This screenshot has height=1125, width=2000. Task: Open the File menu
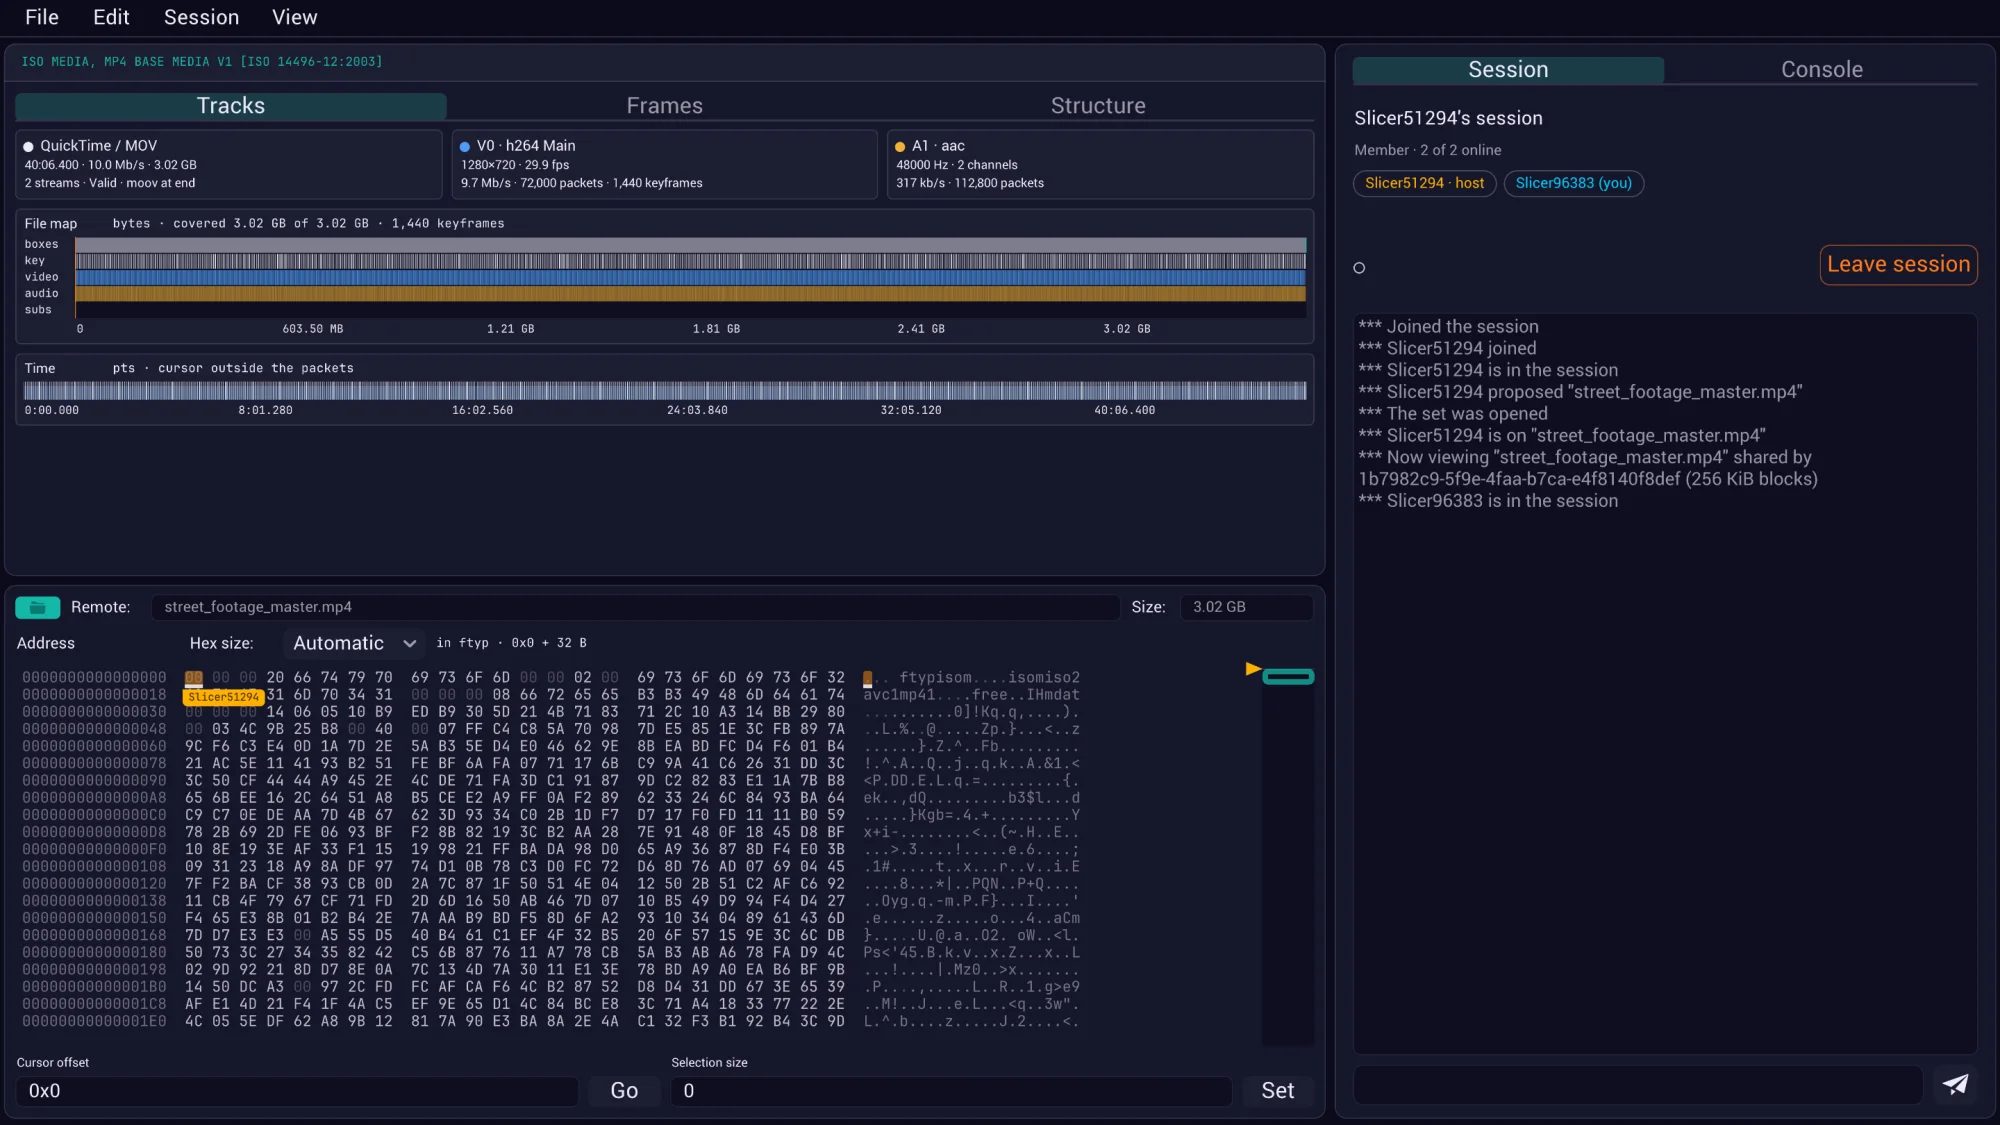pyautogui.click(x=42, y=17)
